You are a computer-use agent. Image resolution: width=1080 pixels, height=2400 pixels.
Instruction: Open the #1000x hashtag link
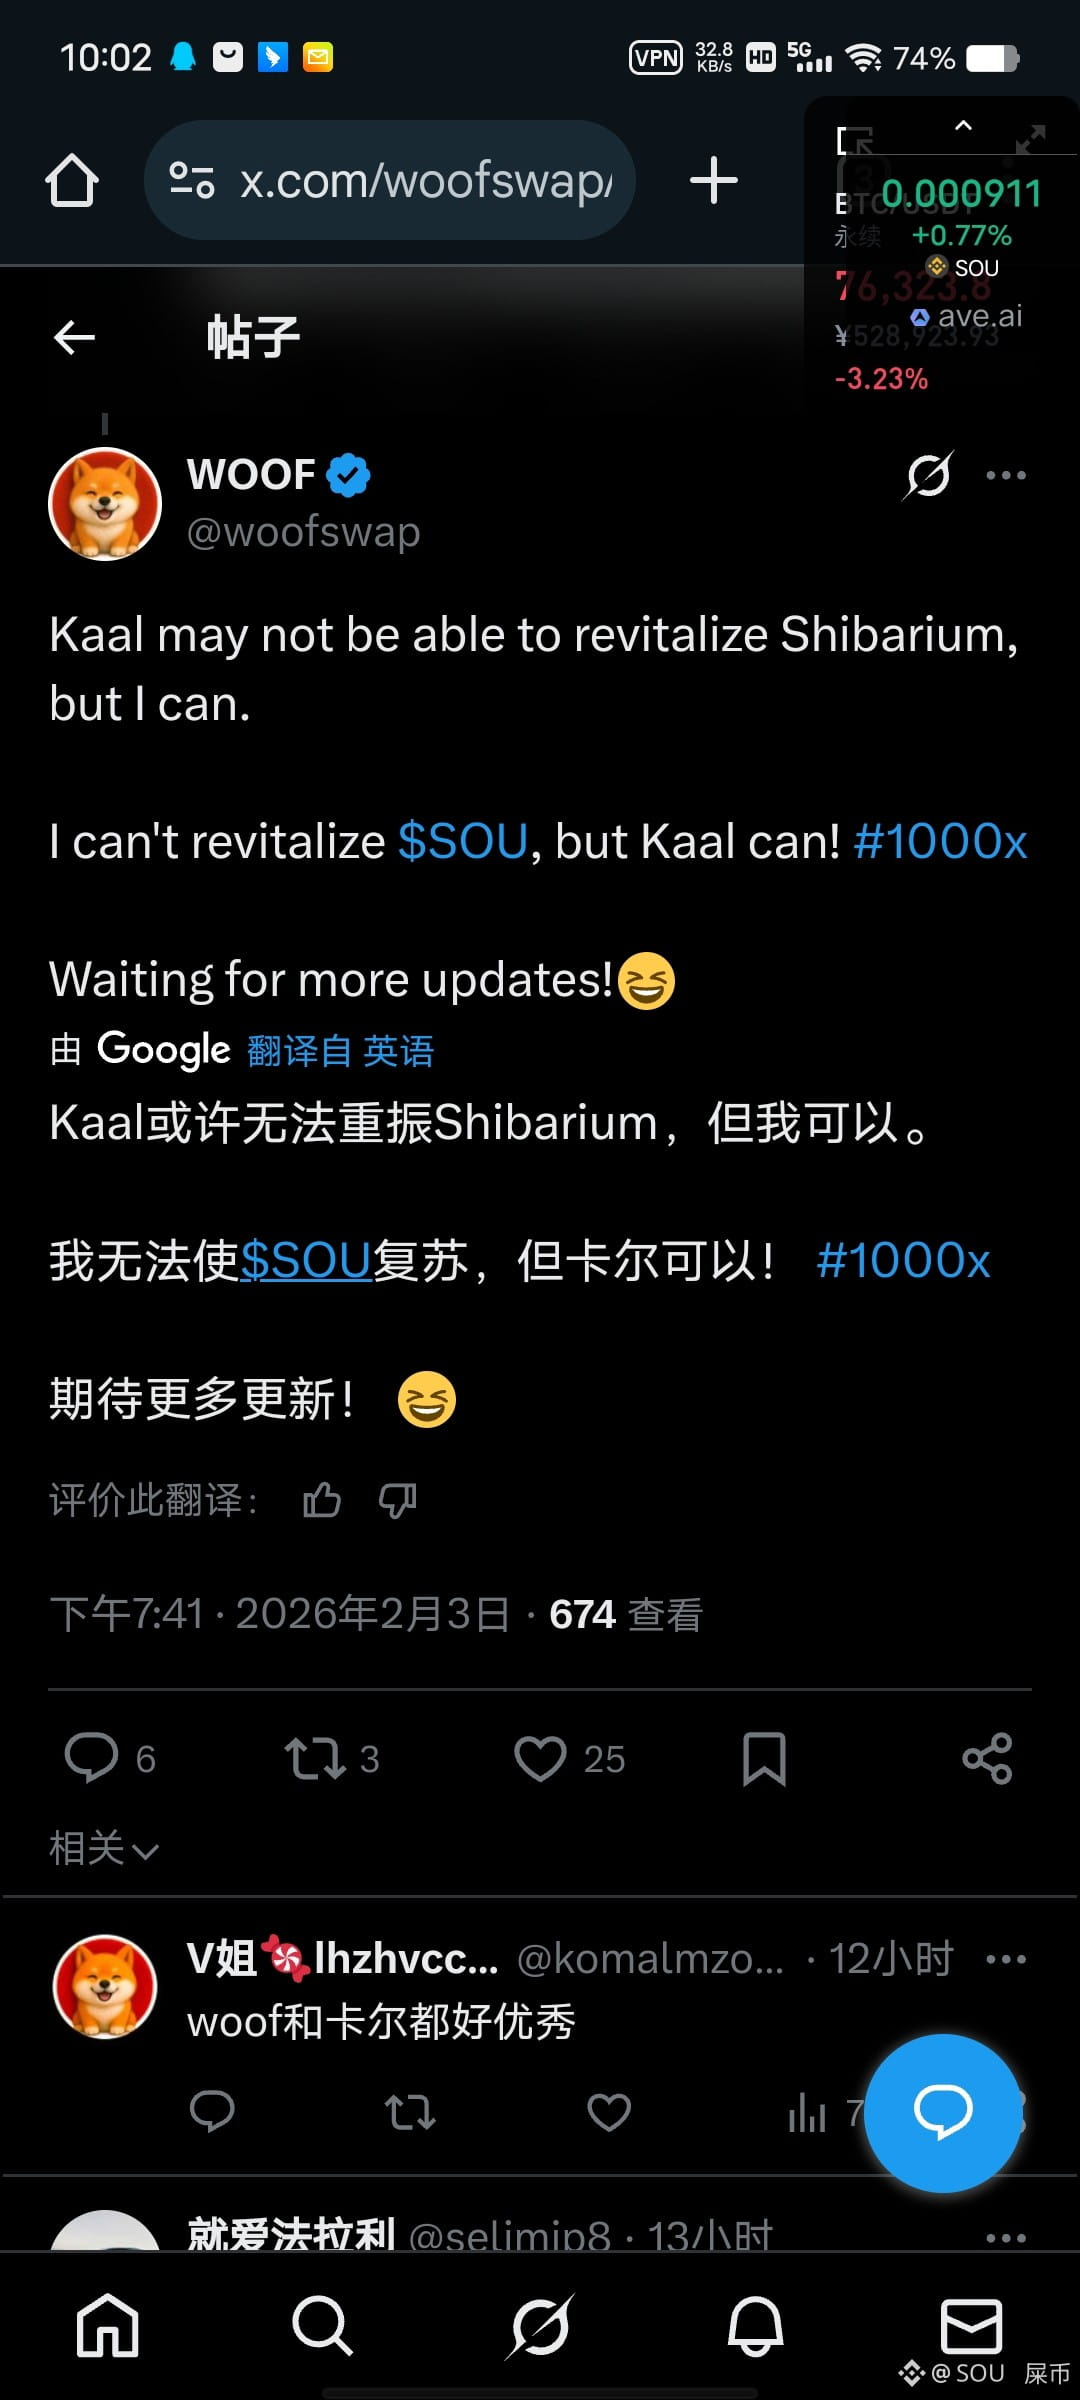pos(940,841)
